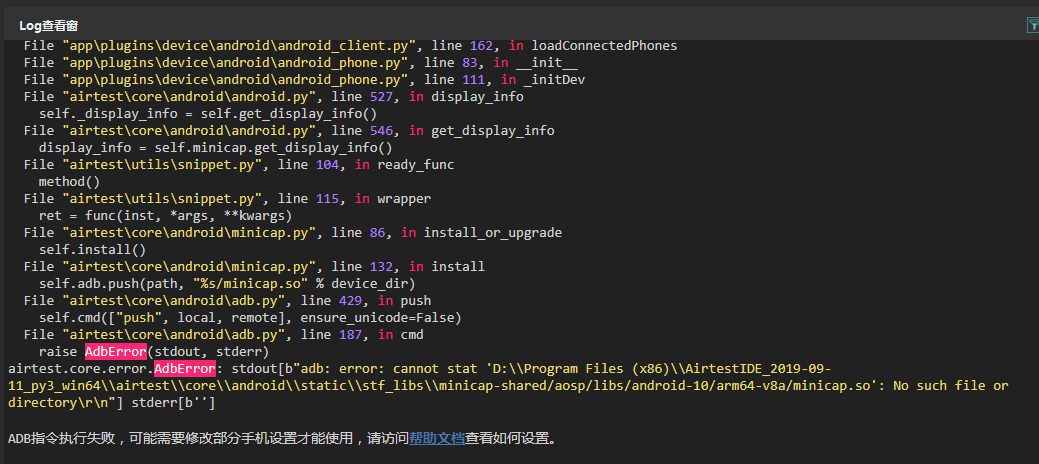Click the android_phone.py line 111 _initDev row
Image resolution: width=1039 pixels, height=464 pixels.
click(304, 80)
